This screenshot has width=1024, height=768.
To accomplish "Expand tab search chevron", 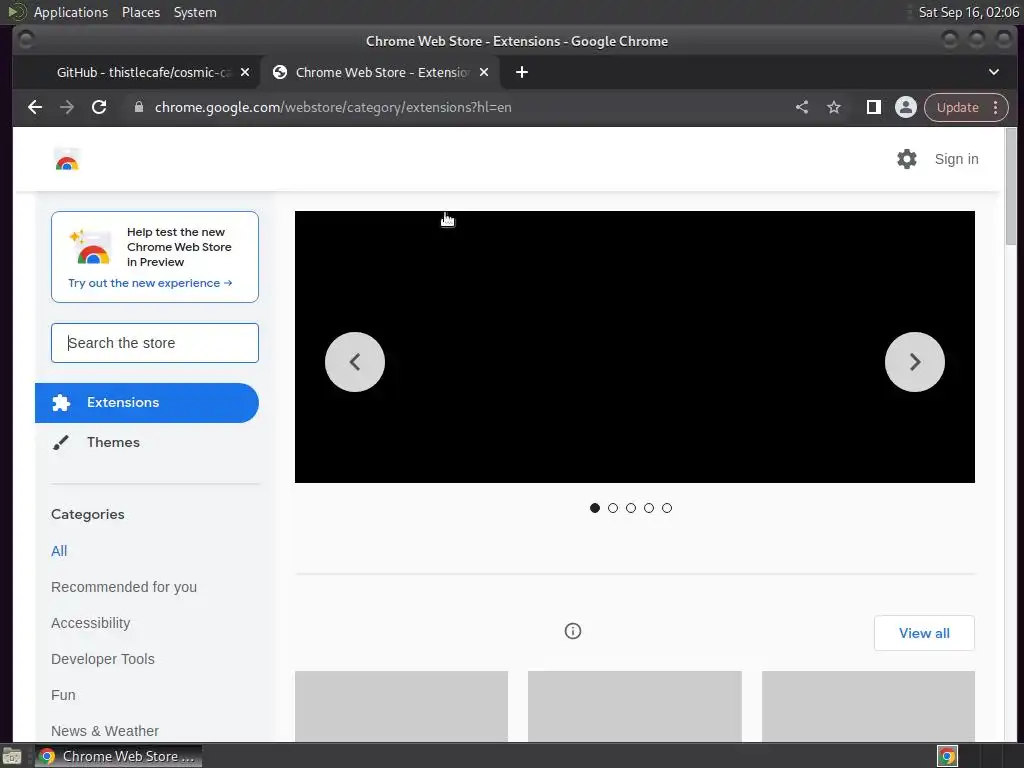I will [x=993, y=72].
